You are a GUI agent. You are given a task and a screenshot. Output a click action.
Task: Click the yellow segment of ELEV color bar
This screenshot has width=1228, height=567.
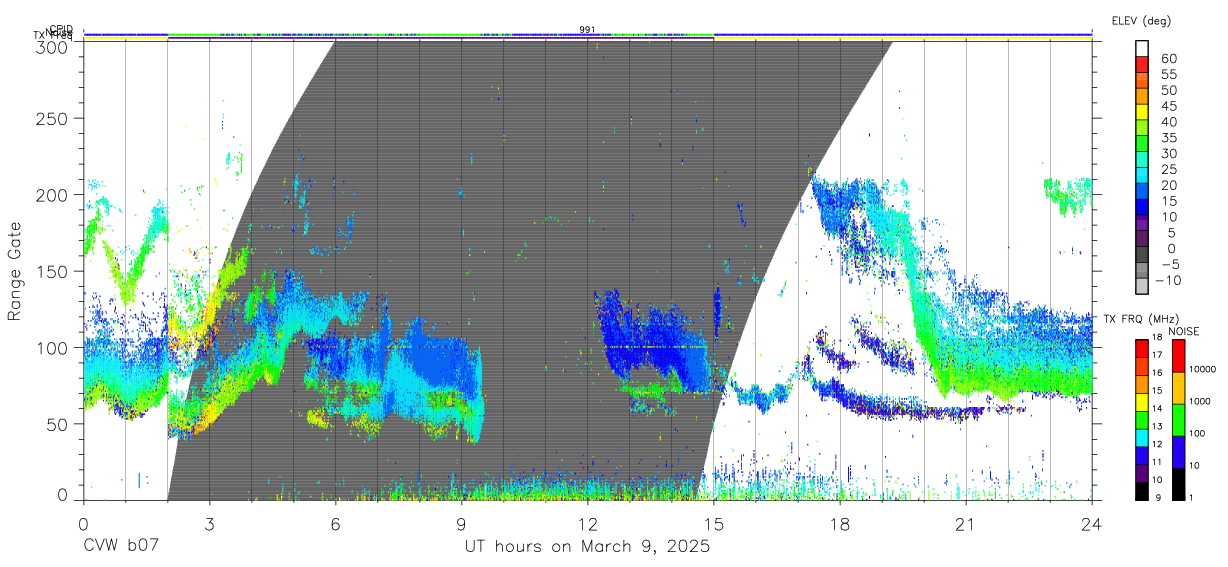tap(1141, 113)
